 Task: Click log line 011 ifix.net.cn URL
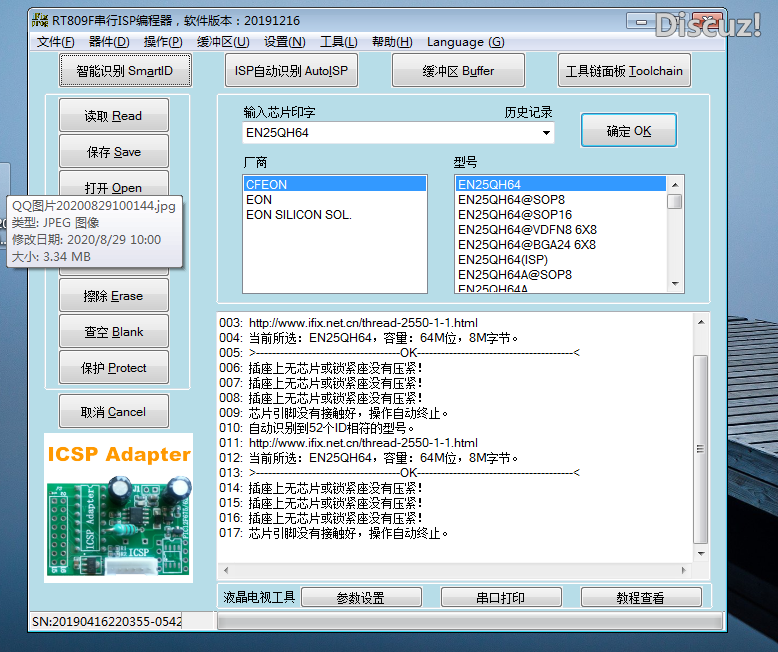[x=363, y=443]
